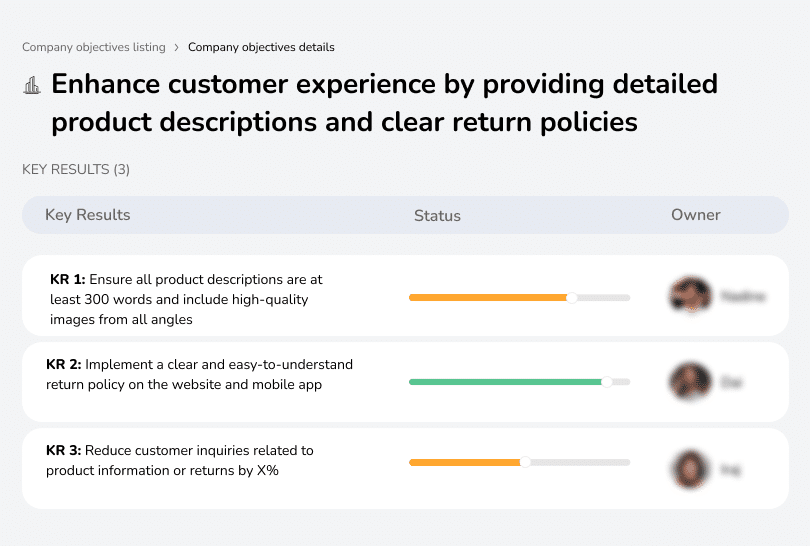Image resolution: width=810 pixels, height=546 pixels.
Task: Select the Company objectives details breadcrumb
Action: pyautogui.click(x=261, y=47)
